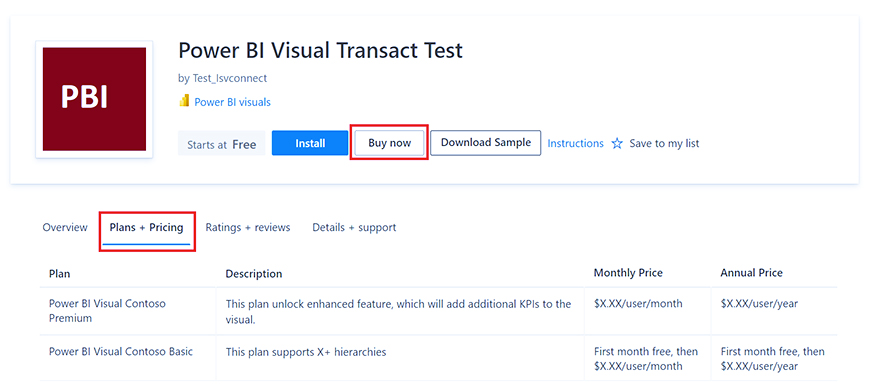Click the Annual Price column header
The height and width of the screenshot is (385, 890).
752,273
